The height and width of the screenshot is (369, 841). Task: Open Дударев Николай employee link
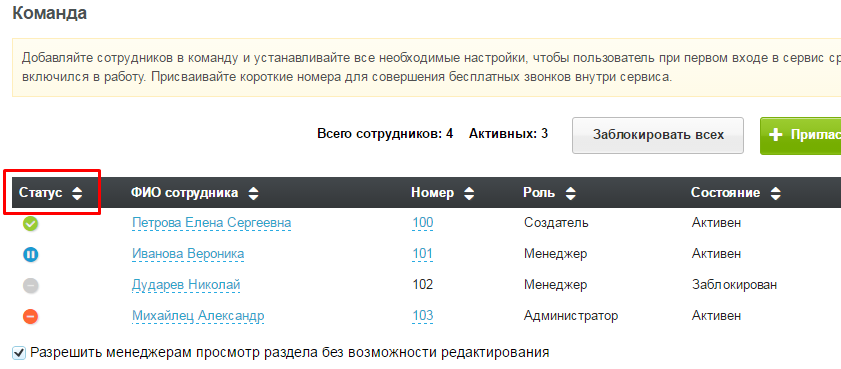[x=186, y=285]
